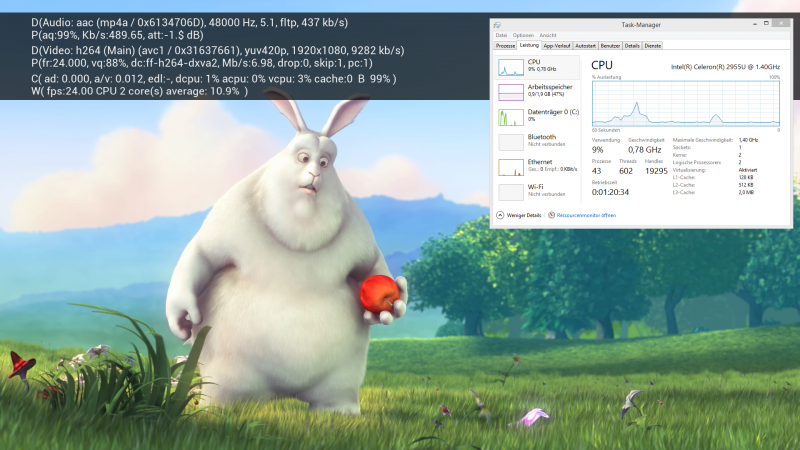
Task: Click the Leistung tab
Action: 529,45
